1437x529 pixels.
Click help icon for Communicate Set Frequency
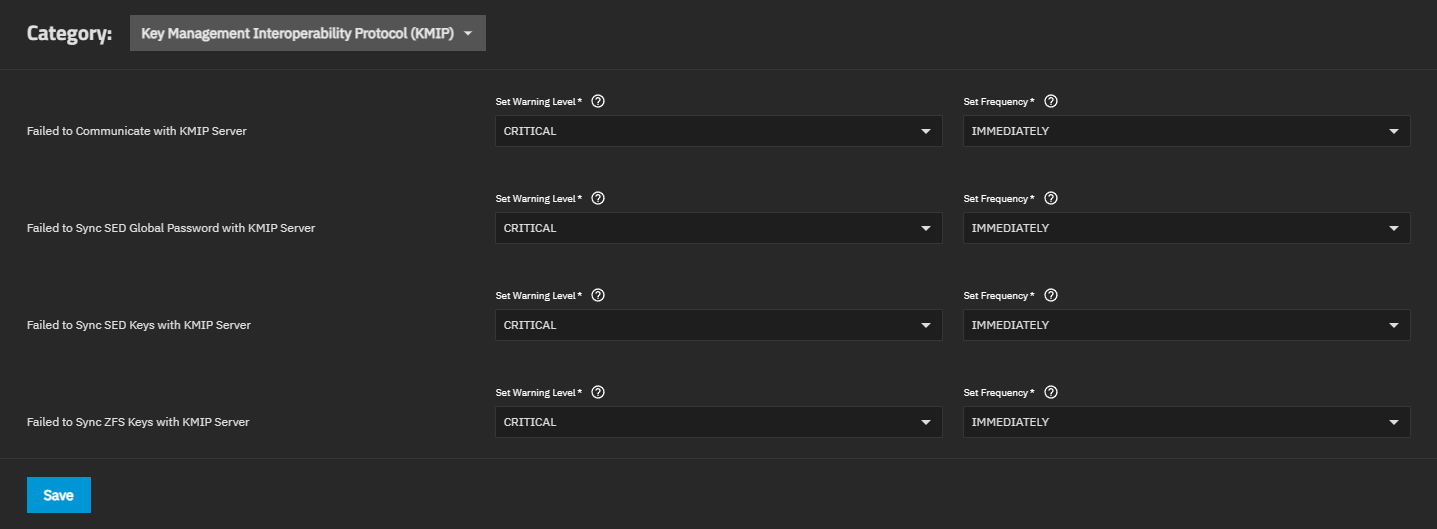(x=1050, y=101)
